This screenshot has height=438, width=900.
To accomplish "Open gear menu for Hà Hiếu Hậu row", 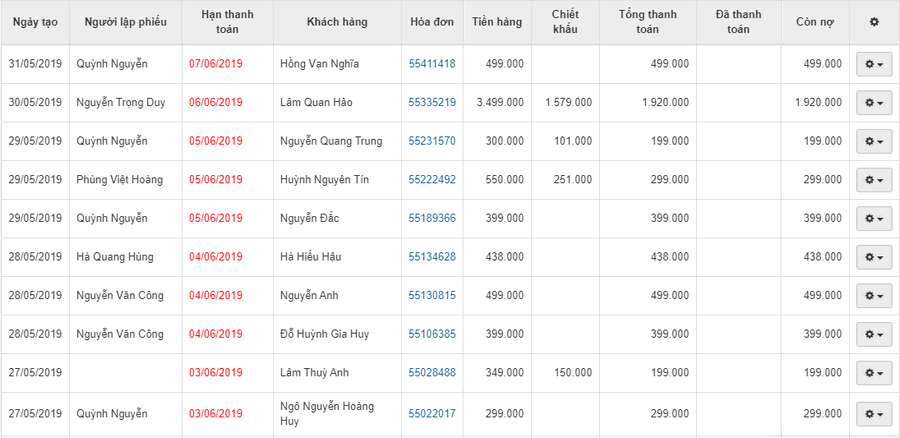I will pos(874,257).
